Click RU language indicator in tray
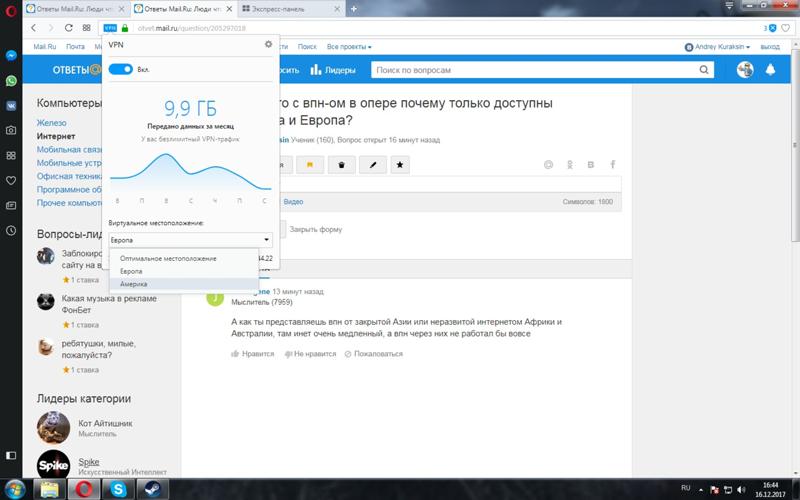 coord(686,489)
